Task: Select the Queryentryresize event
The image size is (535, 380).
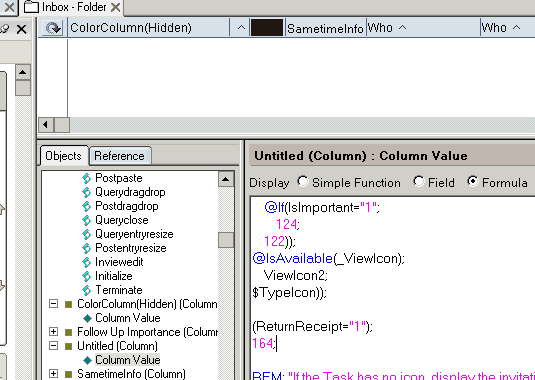Action: tap(134, 234)
